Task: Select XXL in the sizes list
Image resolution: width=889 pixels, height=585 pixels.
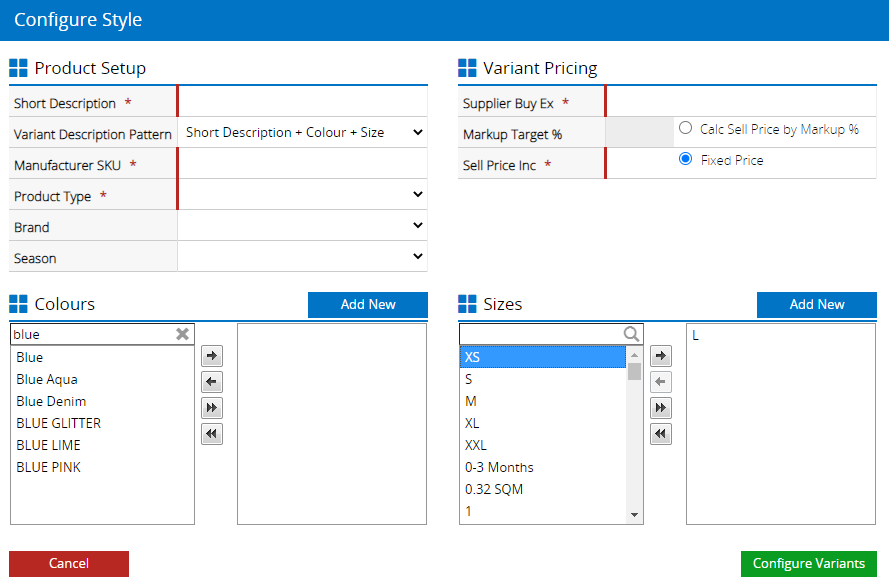Action: (x=543, y=446)
